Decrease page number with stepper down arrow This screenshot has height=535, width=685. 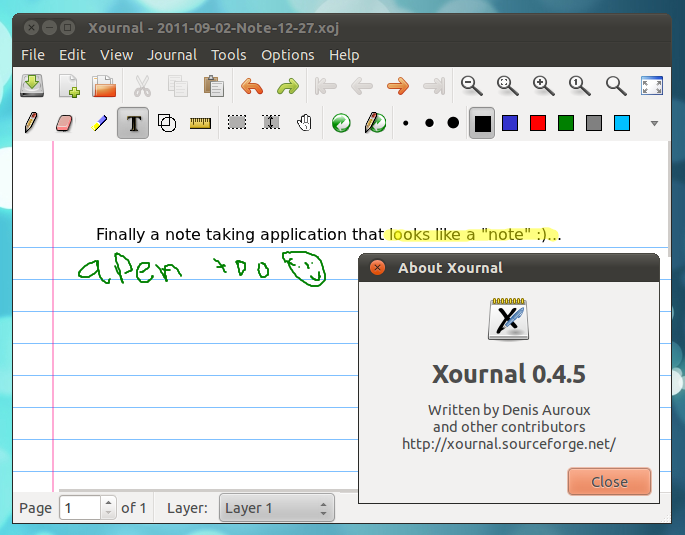[x=108, y=514]
